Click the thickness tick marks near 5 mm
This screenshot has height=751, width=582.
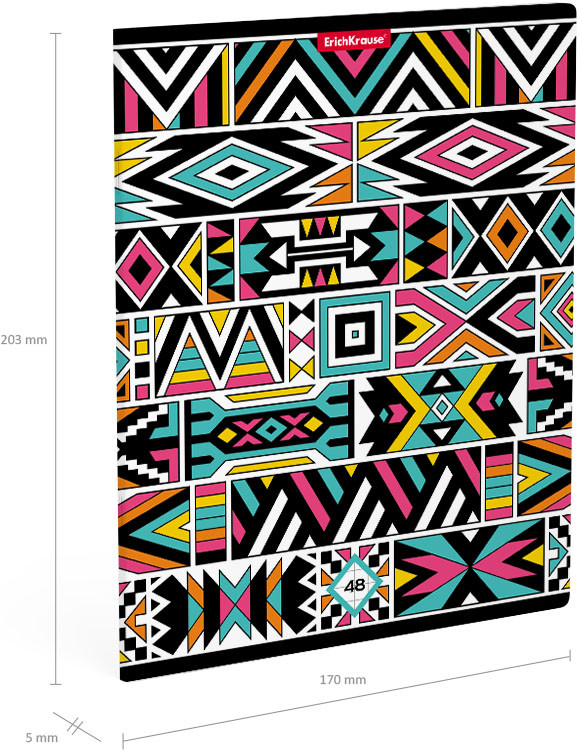76,725
